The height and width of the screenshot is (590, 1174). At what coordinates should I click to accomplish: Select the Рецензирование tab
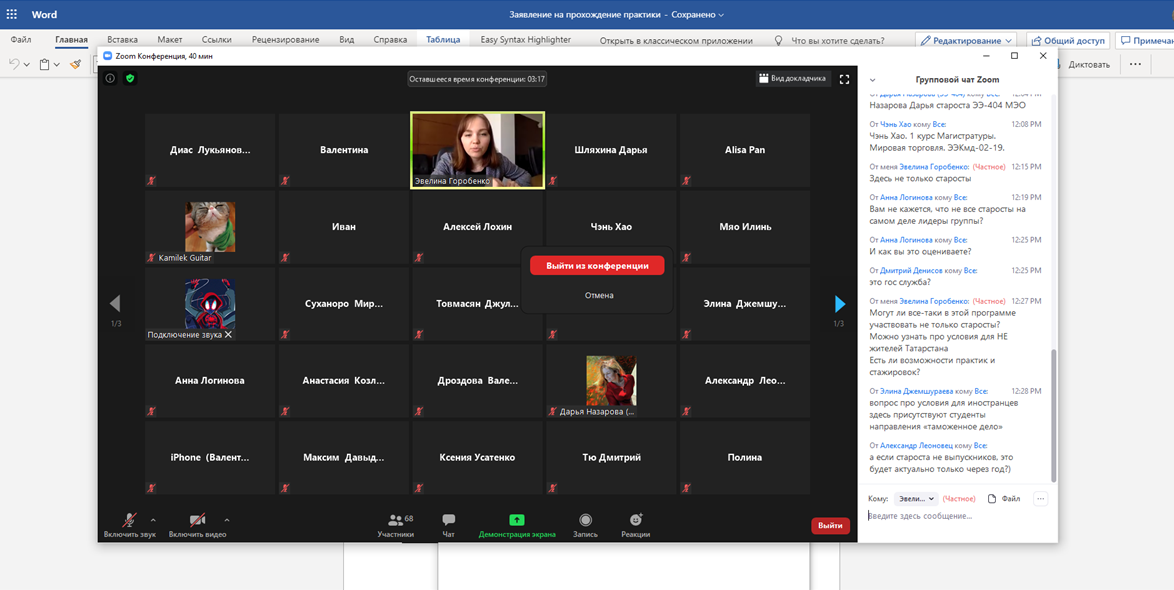point(285,40)
